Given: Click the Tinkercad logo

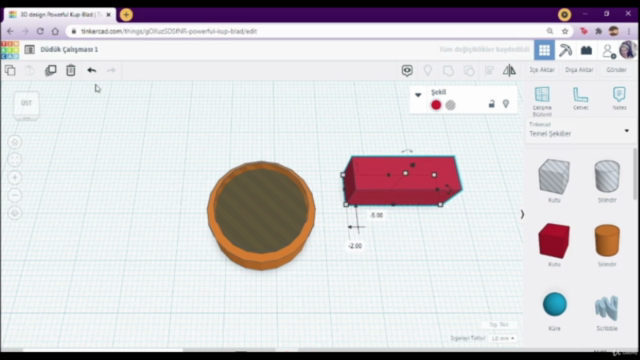Looking at the screenshot, I should tap(10, 50).
